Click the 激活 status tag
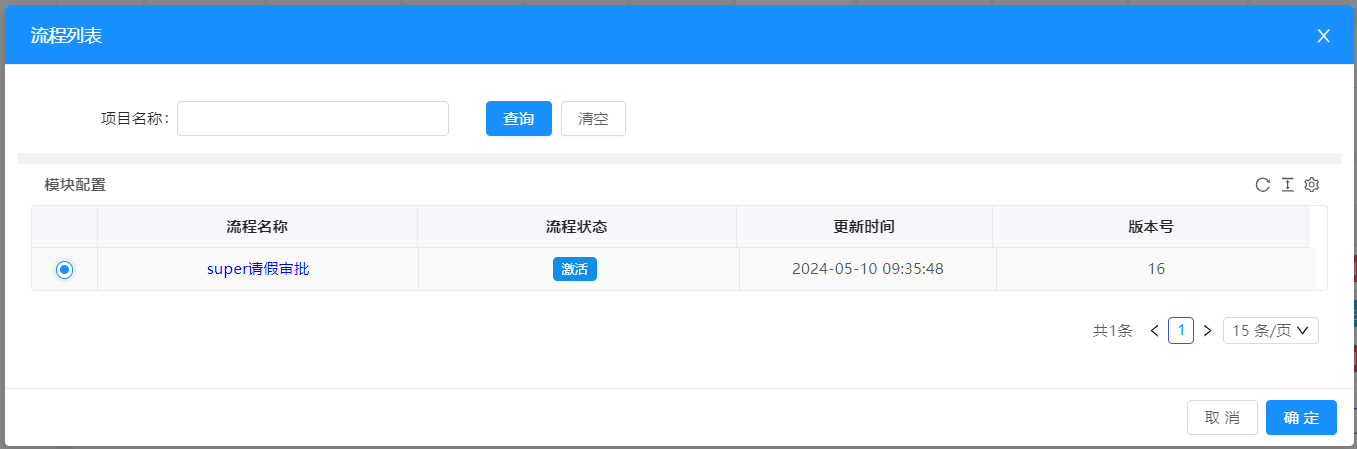The image size is (1357, 449). (x=575, y=269)
